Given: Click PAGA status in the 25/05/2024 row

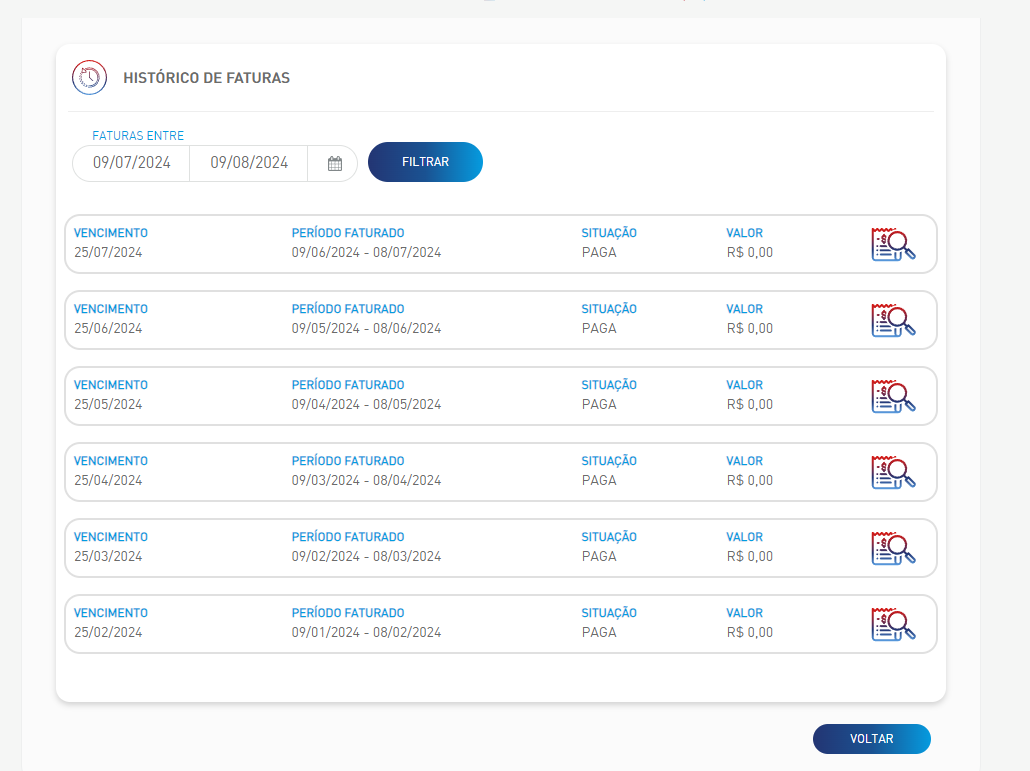Looking at the screenshot, I should pos(599,405).
